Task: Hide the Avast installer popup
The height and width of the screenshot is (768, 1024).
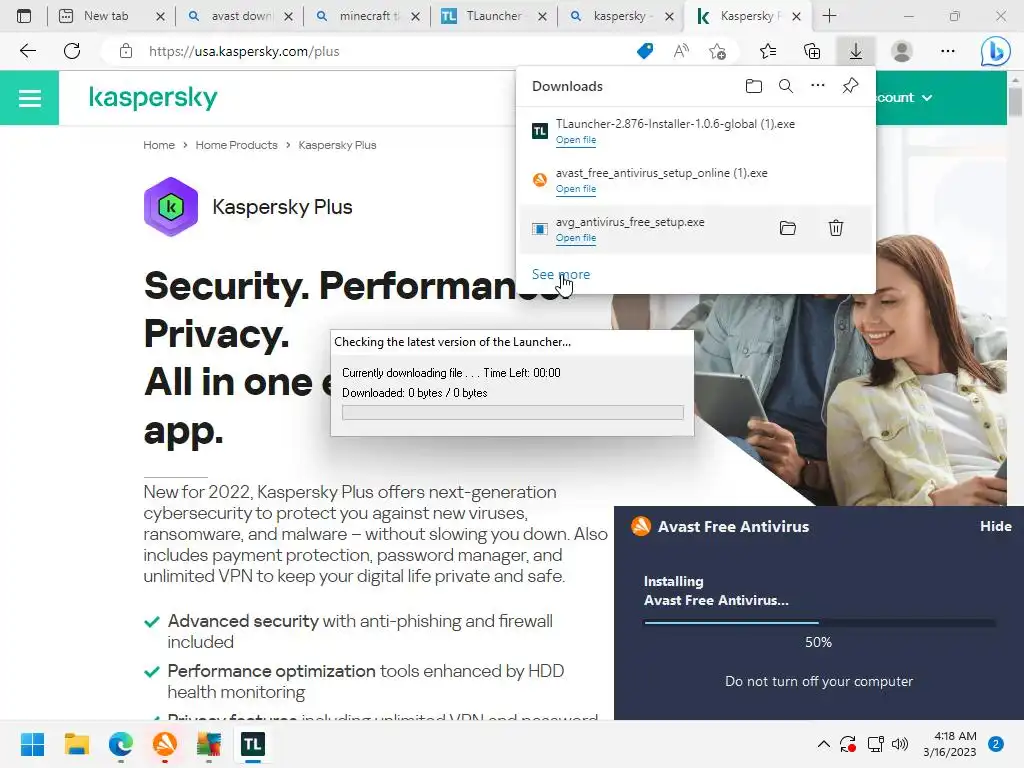Action: tap(995, 526)
